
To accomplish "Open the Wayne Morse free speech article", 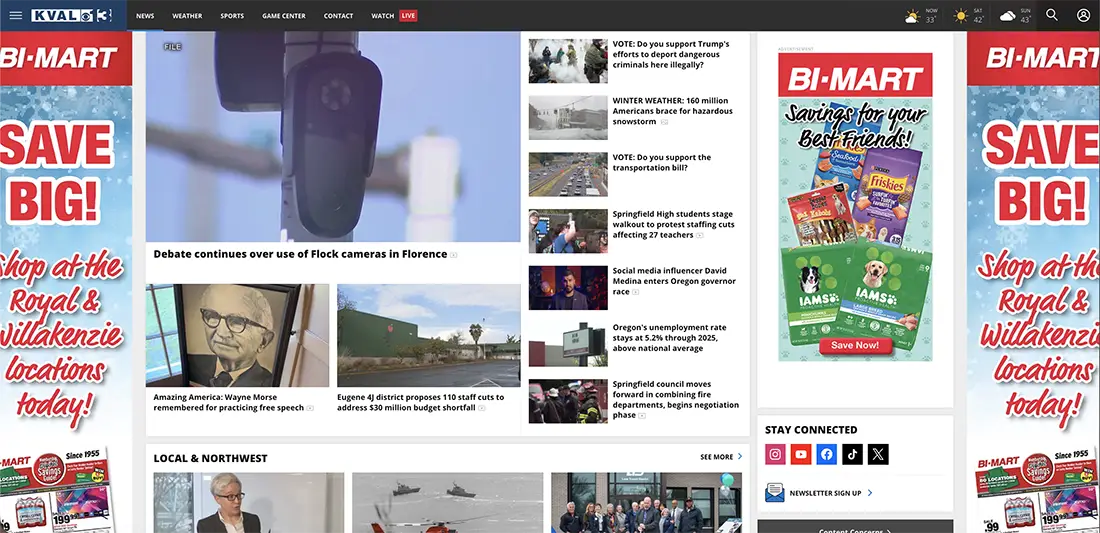I will (229, 402).
